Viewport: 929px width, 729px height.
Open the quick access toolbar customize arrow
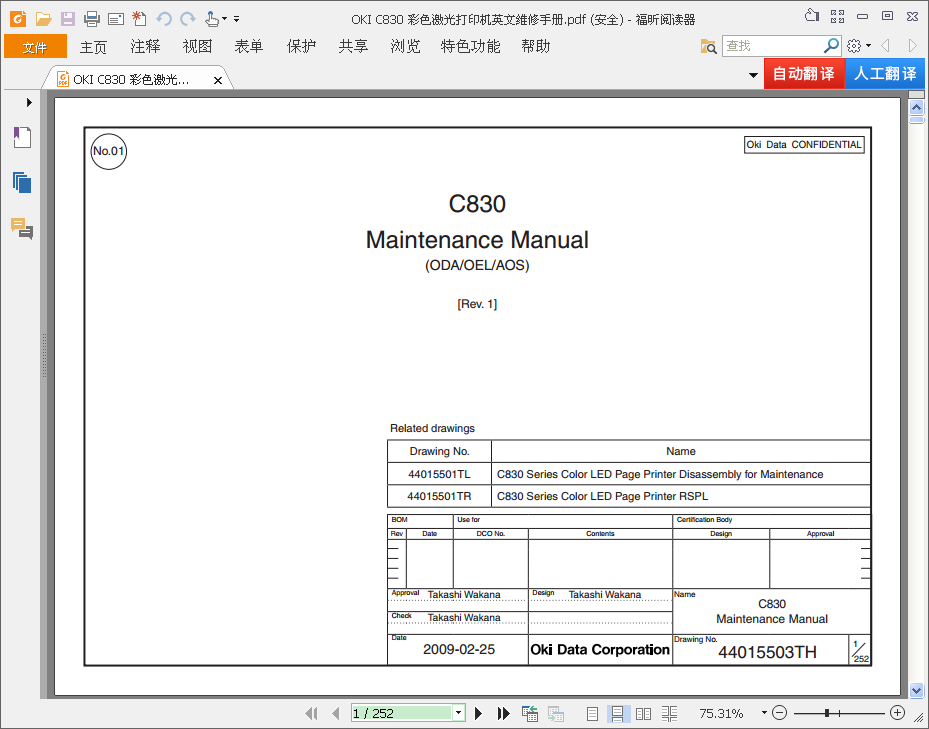(x=236, y=19)
